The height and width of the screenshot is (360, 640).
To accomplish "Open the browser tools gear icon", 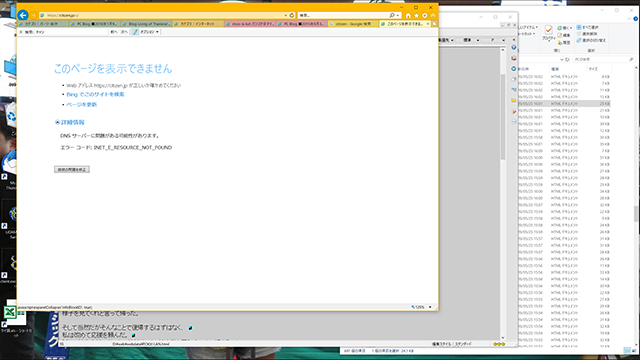I will click(424, 16).
